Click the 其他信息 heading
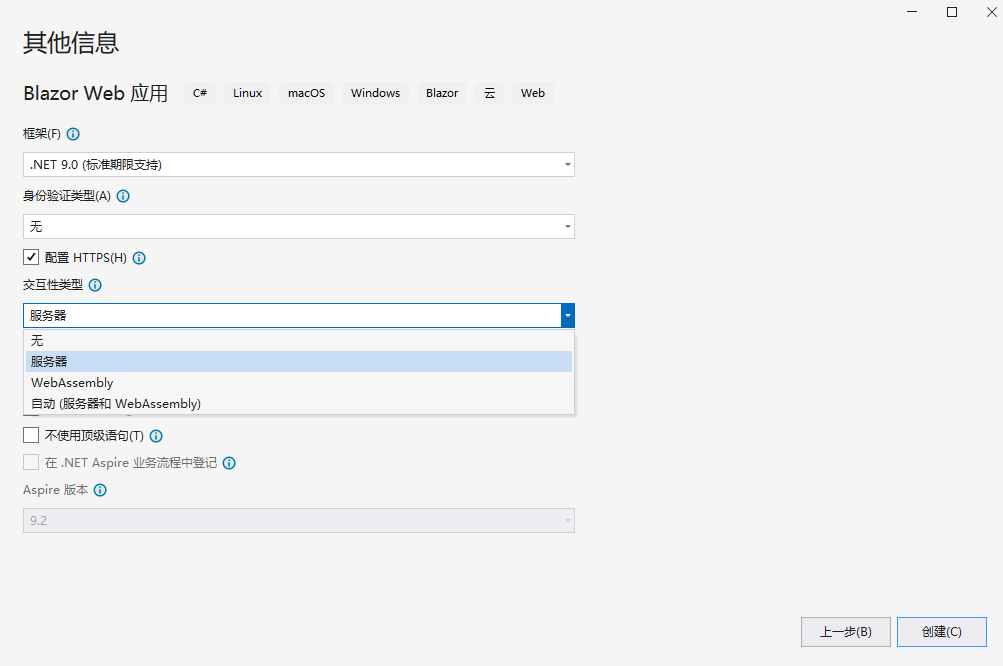1003x666 pixels. 71,43
